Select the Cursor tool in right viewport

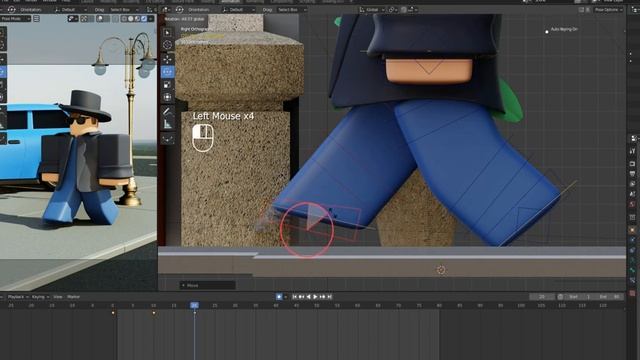(x=167, y=45)
